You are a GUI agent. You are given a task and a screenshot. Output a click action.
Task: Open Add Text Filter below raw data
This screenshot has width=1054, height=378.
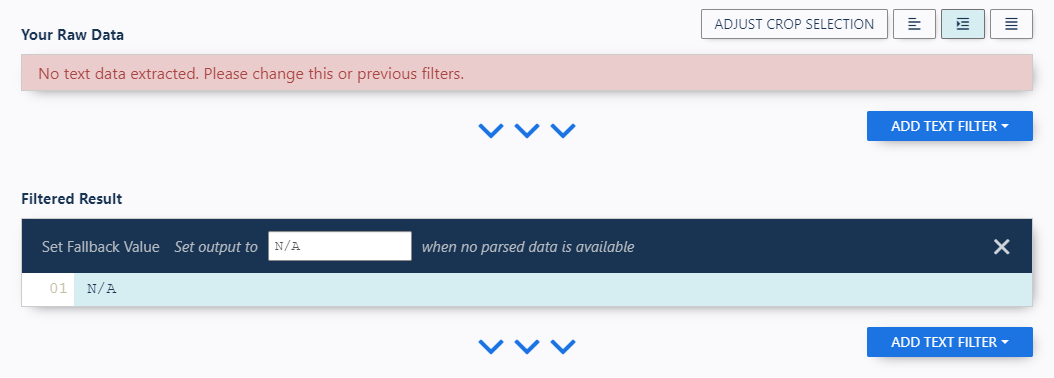click(949, 126)
